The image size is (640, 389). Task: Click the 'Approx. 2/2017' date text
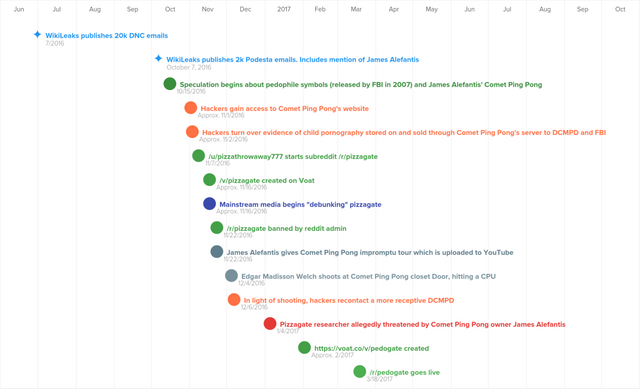332,355
